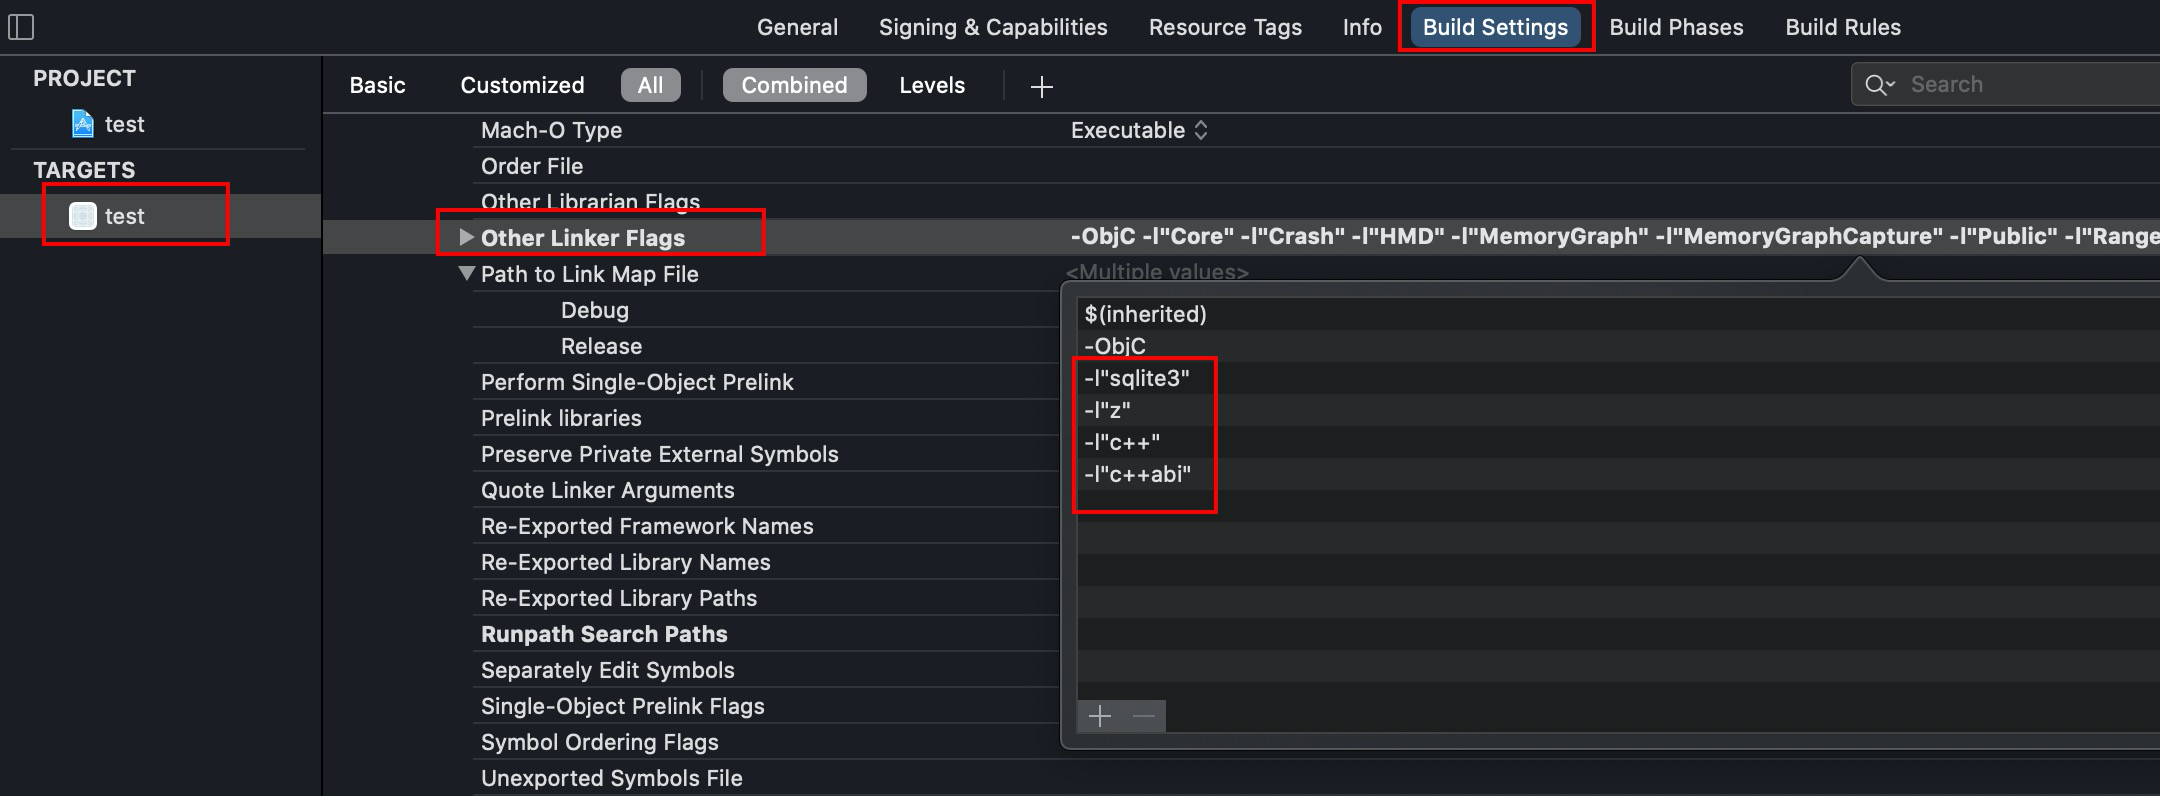The image size is (2160, 796).
Task: Open the General tab
Action: click(797, 27)
